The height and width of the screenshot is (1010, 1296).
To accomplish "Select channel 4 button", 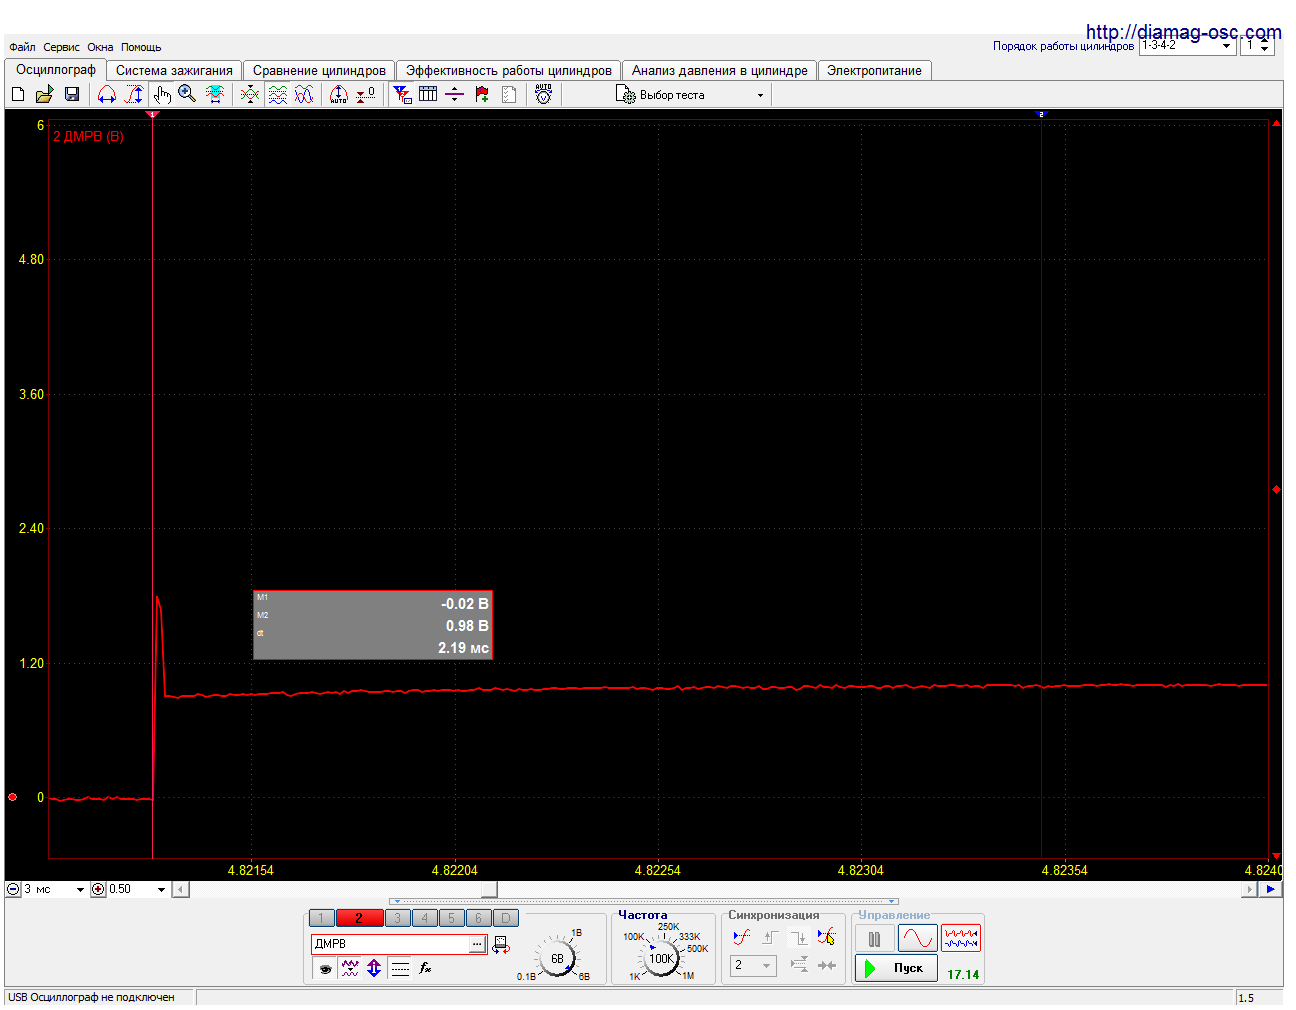I will tap(424, 918).
